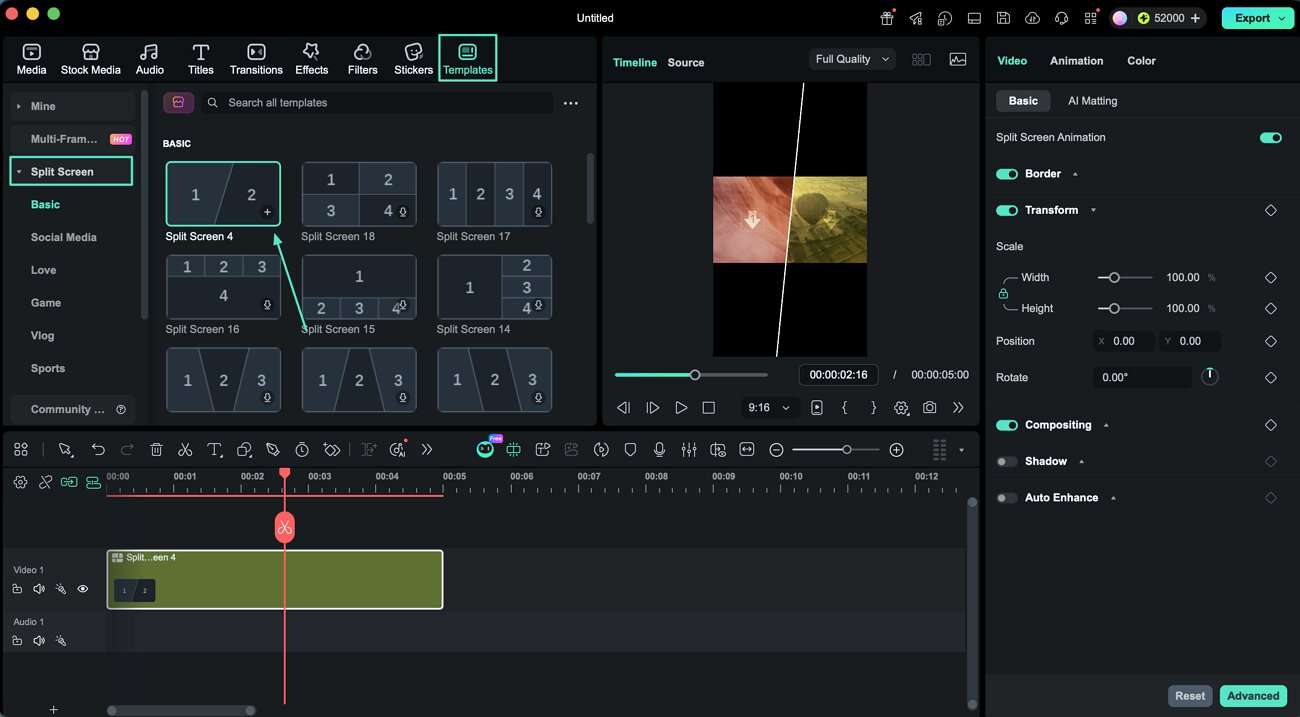Open the cloud upload icon in title bar

[1033, 18]
